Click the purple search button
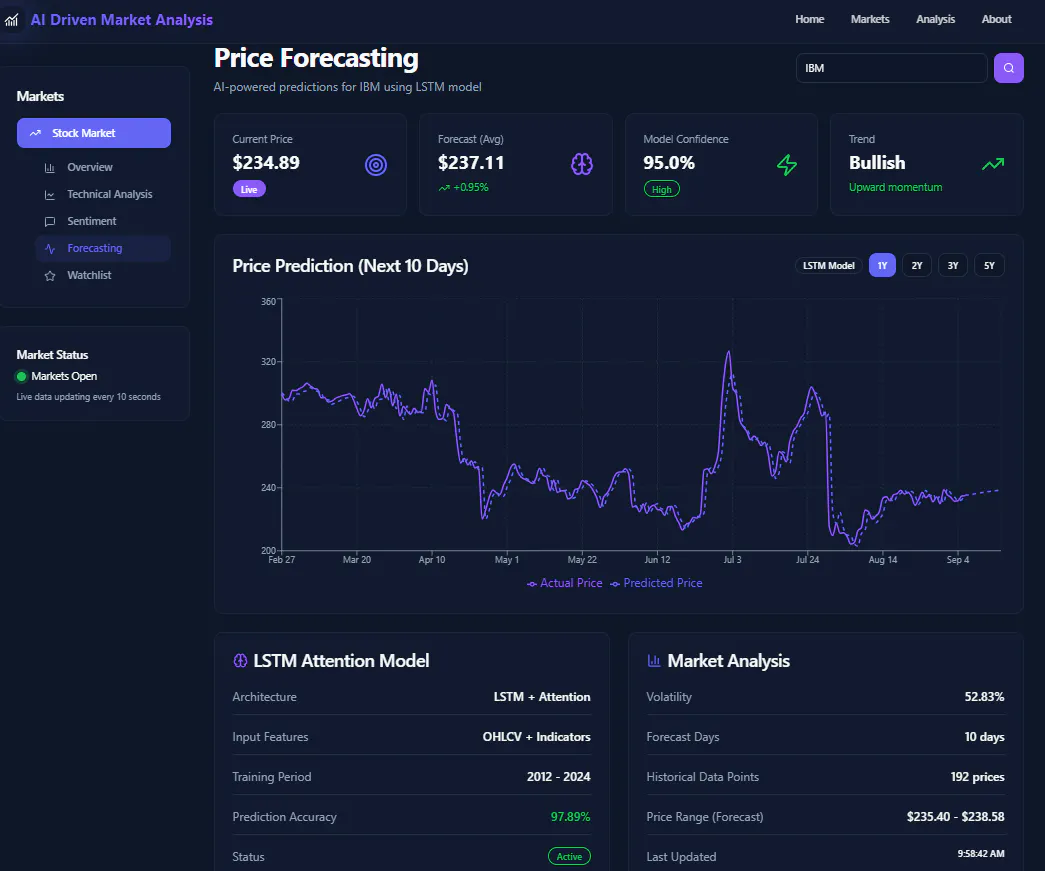The height and width of the screenshot is (871, 1045). pos(1008,68)
